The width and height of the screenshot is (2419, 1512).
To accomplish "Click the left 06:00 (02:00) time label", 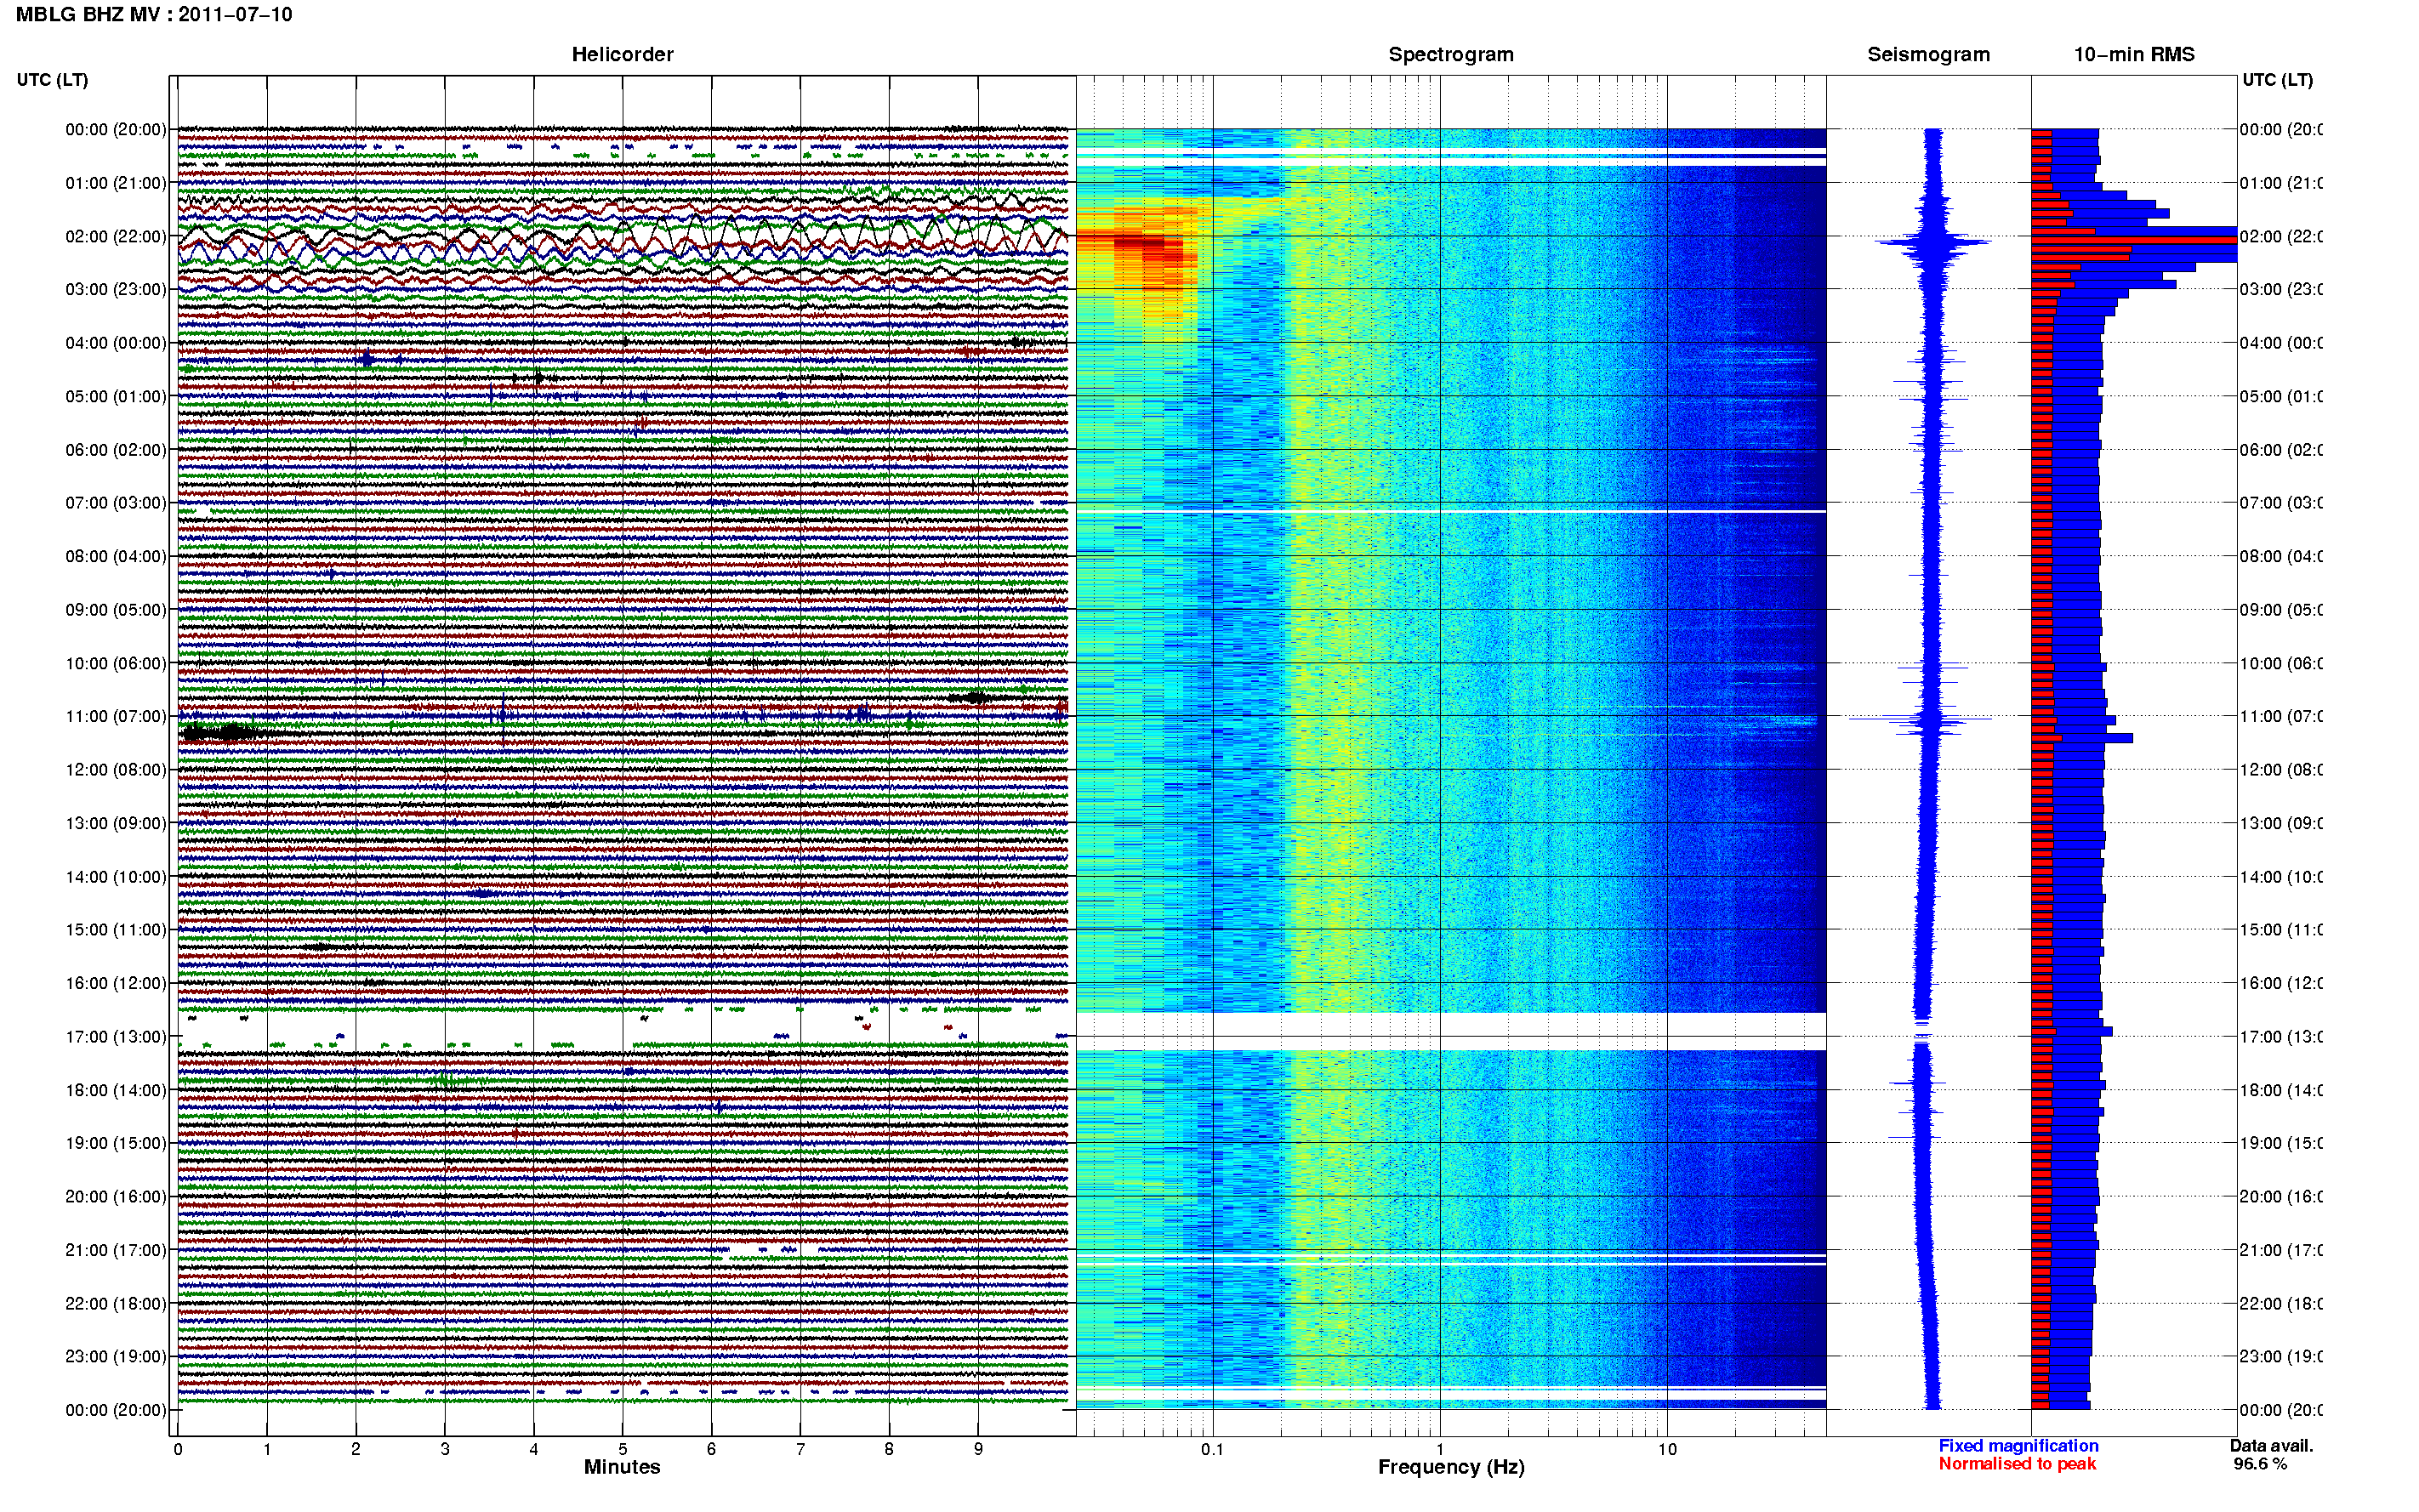I will pos(116,450).
